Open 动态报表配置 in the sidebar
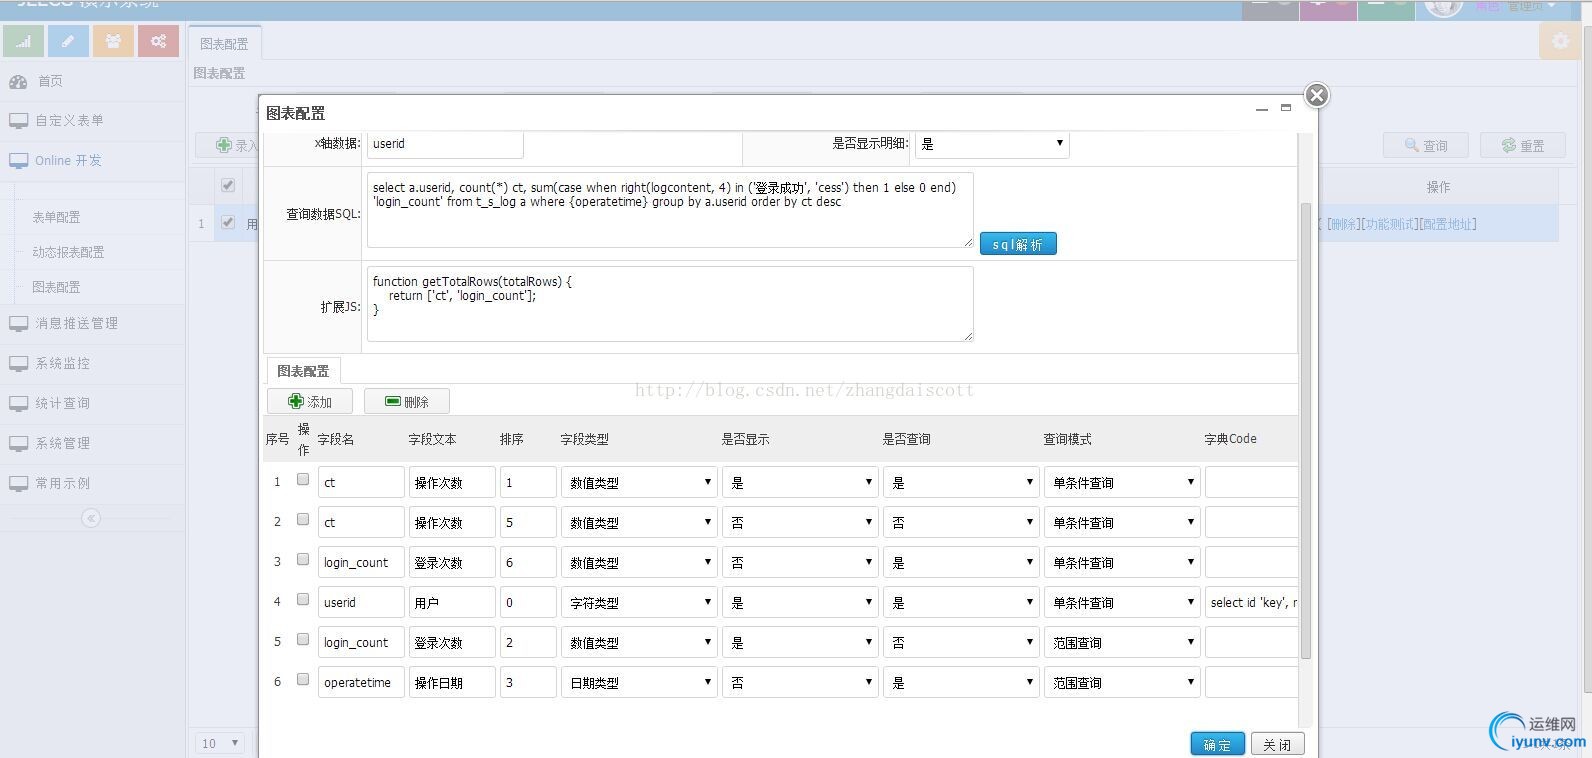This screenshot has width=1592, height=758. coord(68,252)
